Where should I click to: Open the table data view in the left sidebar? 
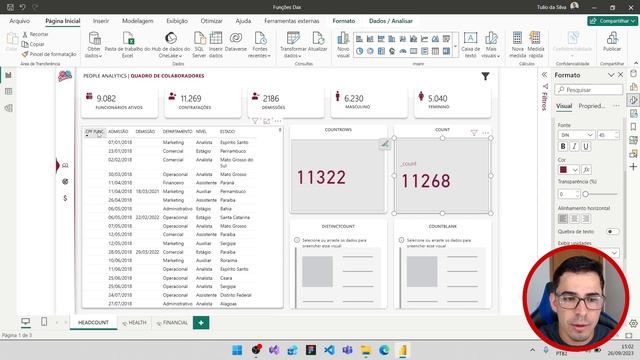pyautogui.click(x=9, y=91)
